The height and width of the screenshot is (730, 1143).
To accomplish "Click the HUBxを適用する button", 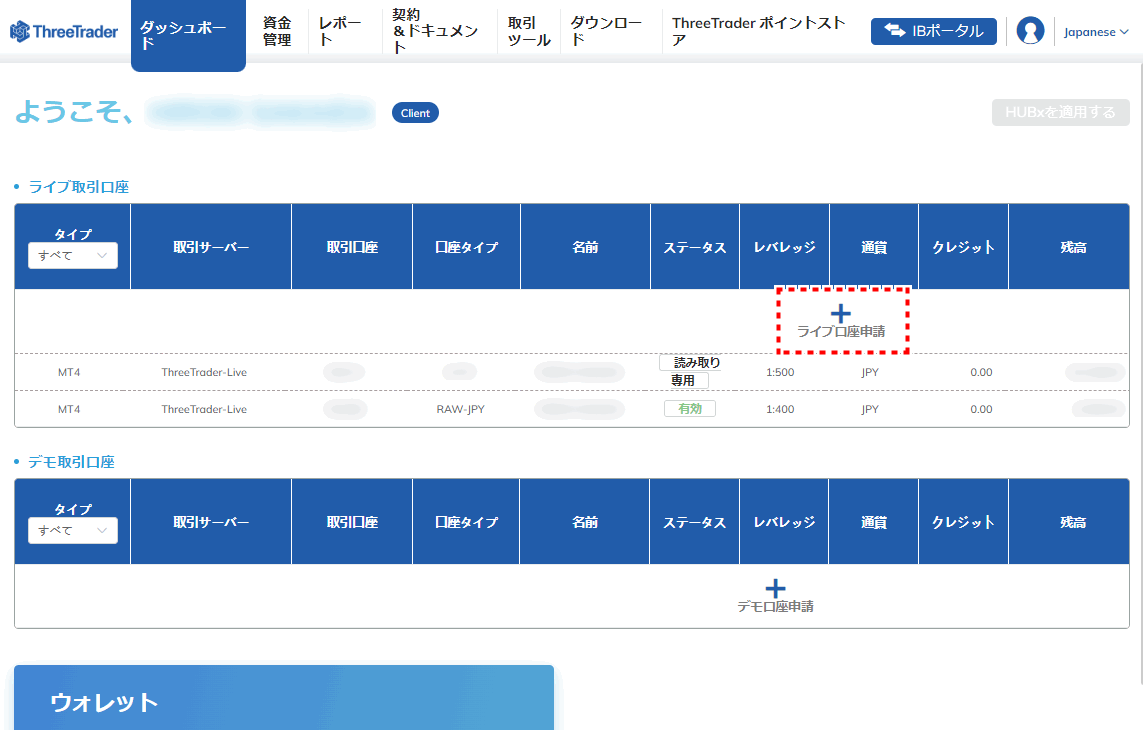I will 1061,112.
